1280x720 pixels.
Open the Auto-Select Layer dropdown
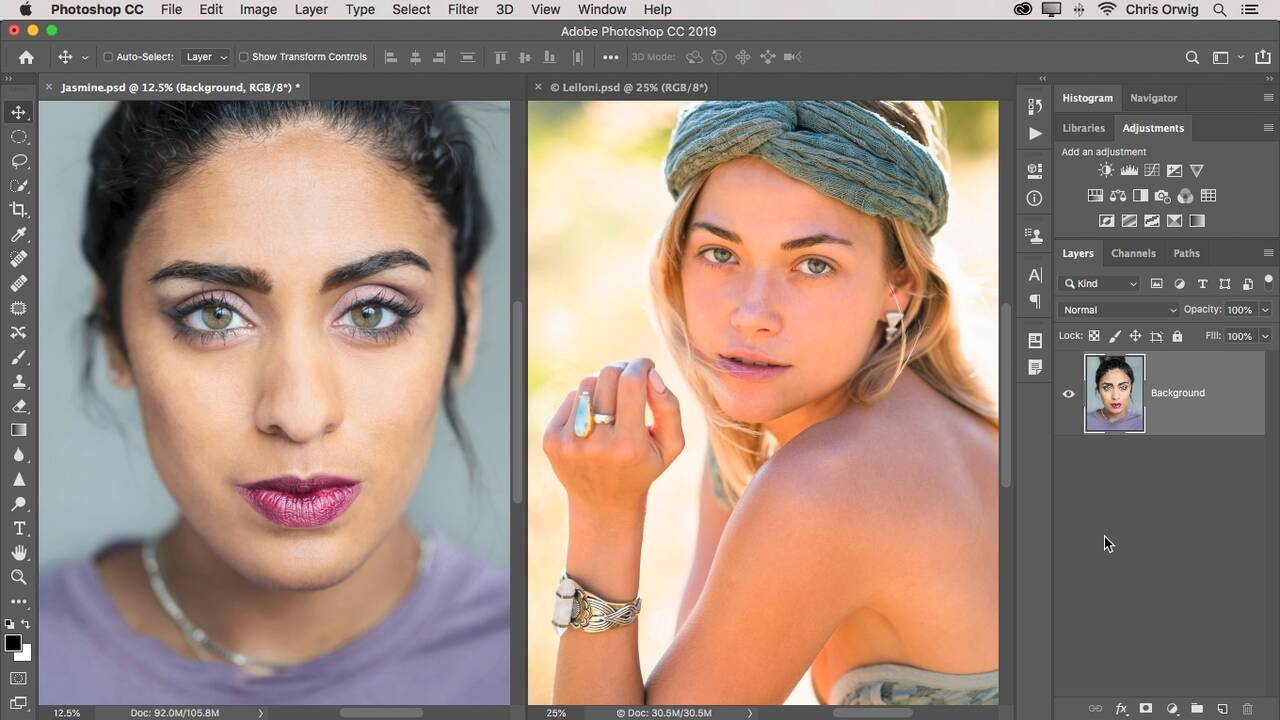pos(207,57)
